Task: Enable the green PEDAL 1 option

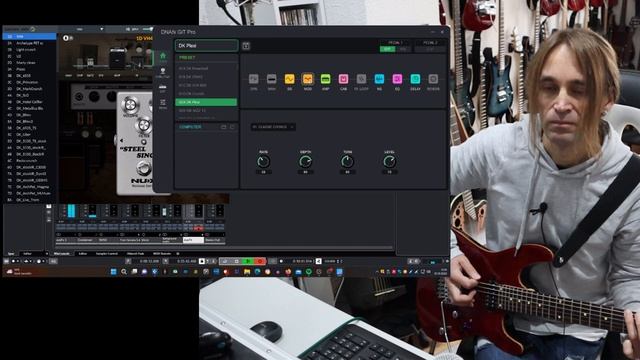Action: point(387,49)
